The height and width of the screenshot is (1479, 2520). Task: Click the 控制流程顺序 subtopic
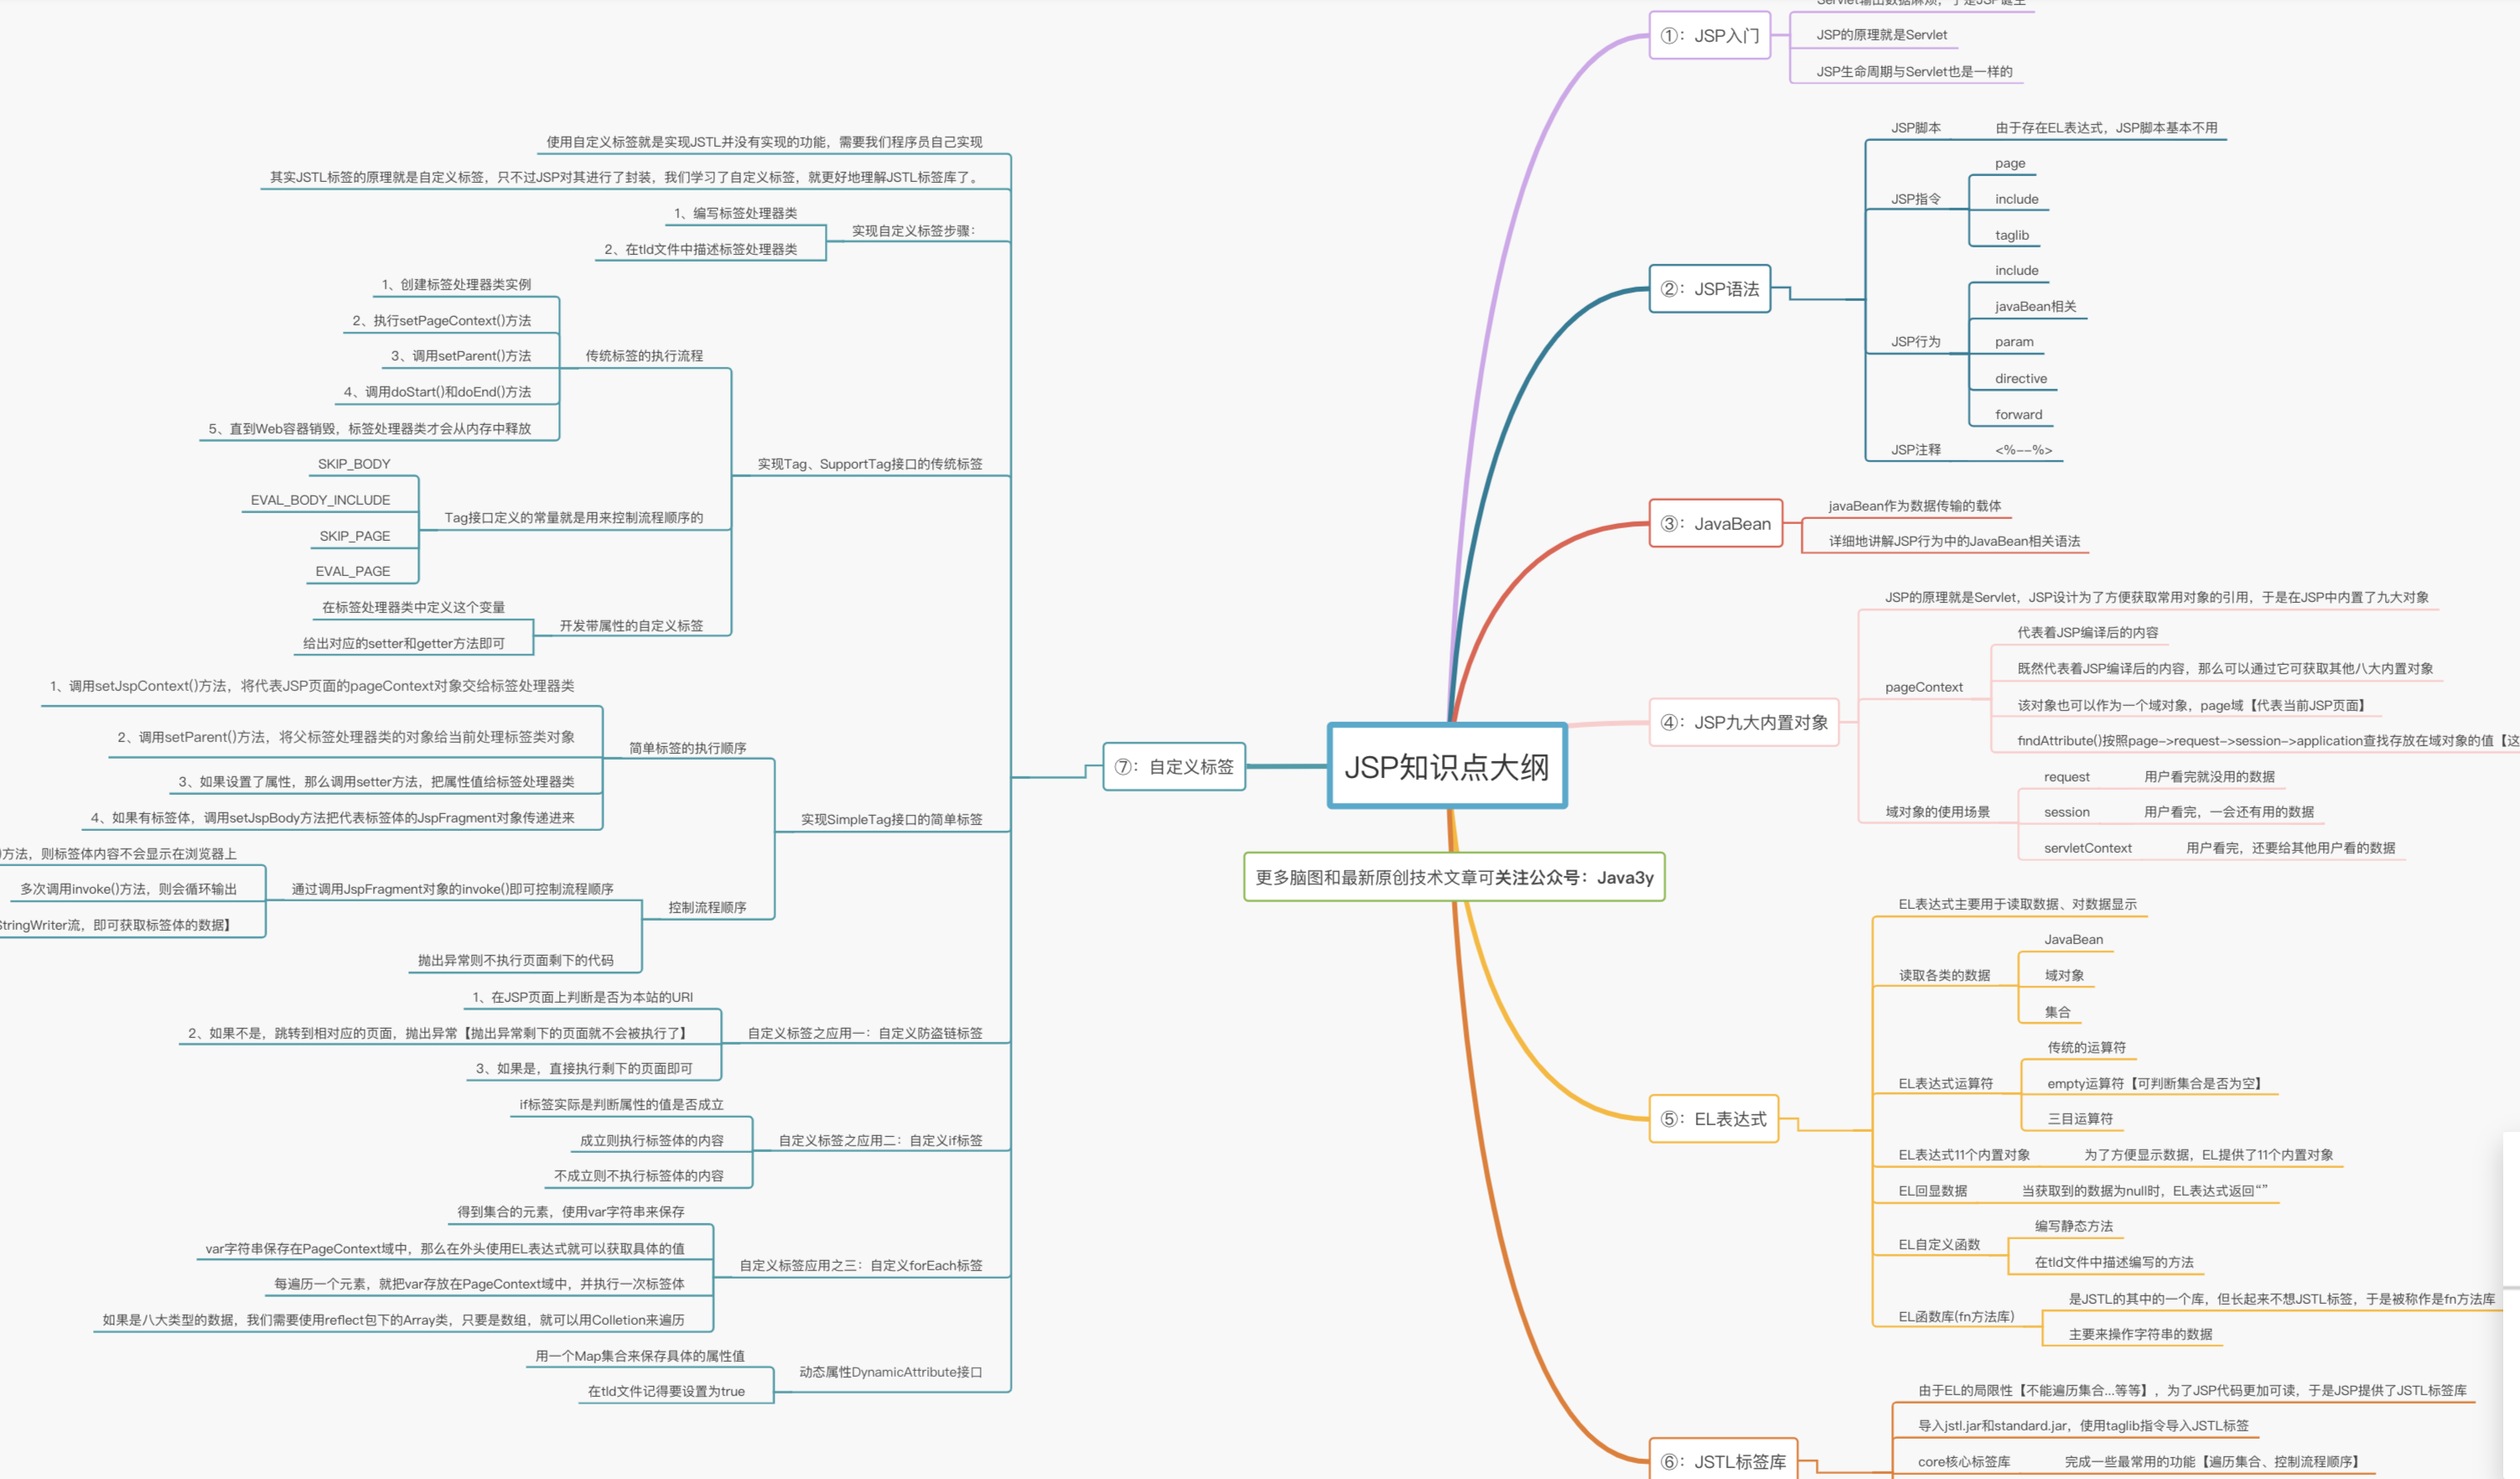click(x=707, y=907)
